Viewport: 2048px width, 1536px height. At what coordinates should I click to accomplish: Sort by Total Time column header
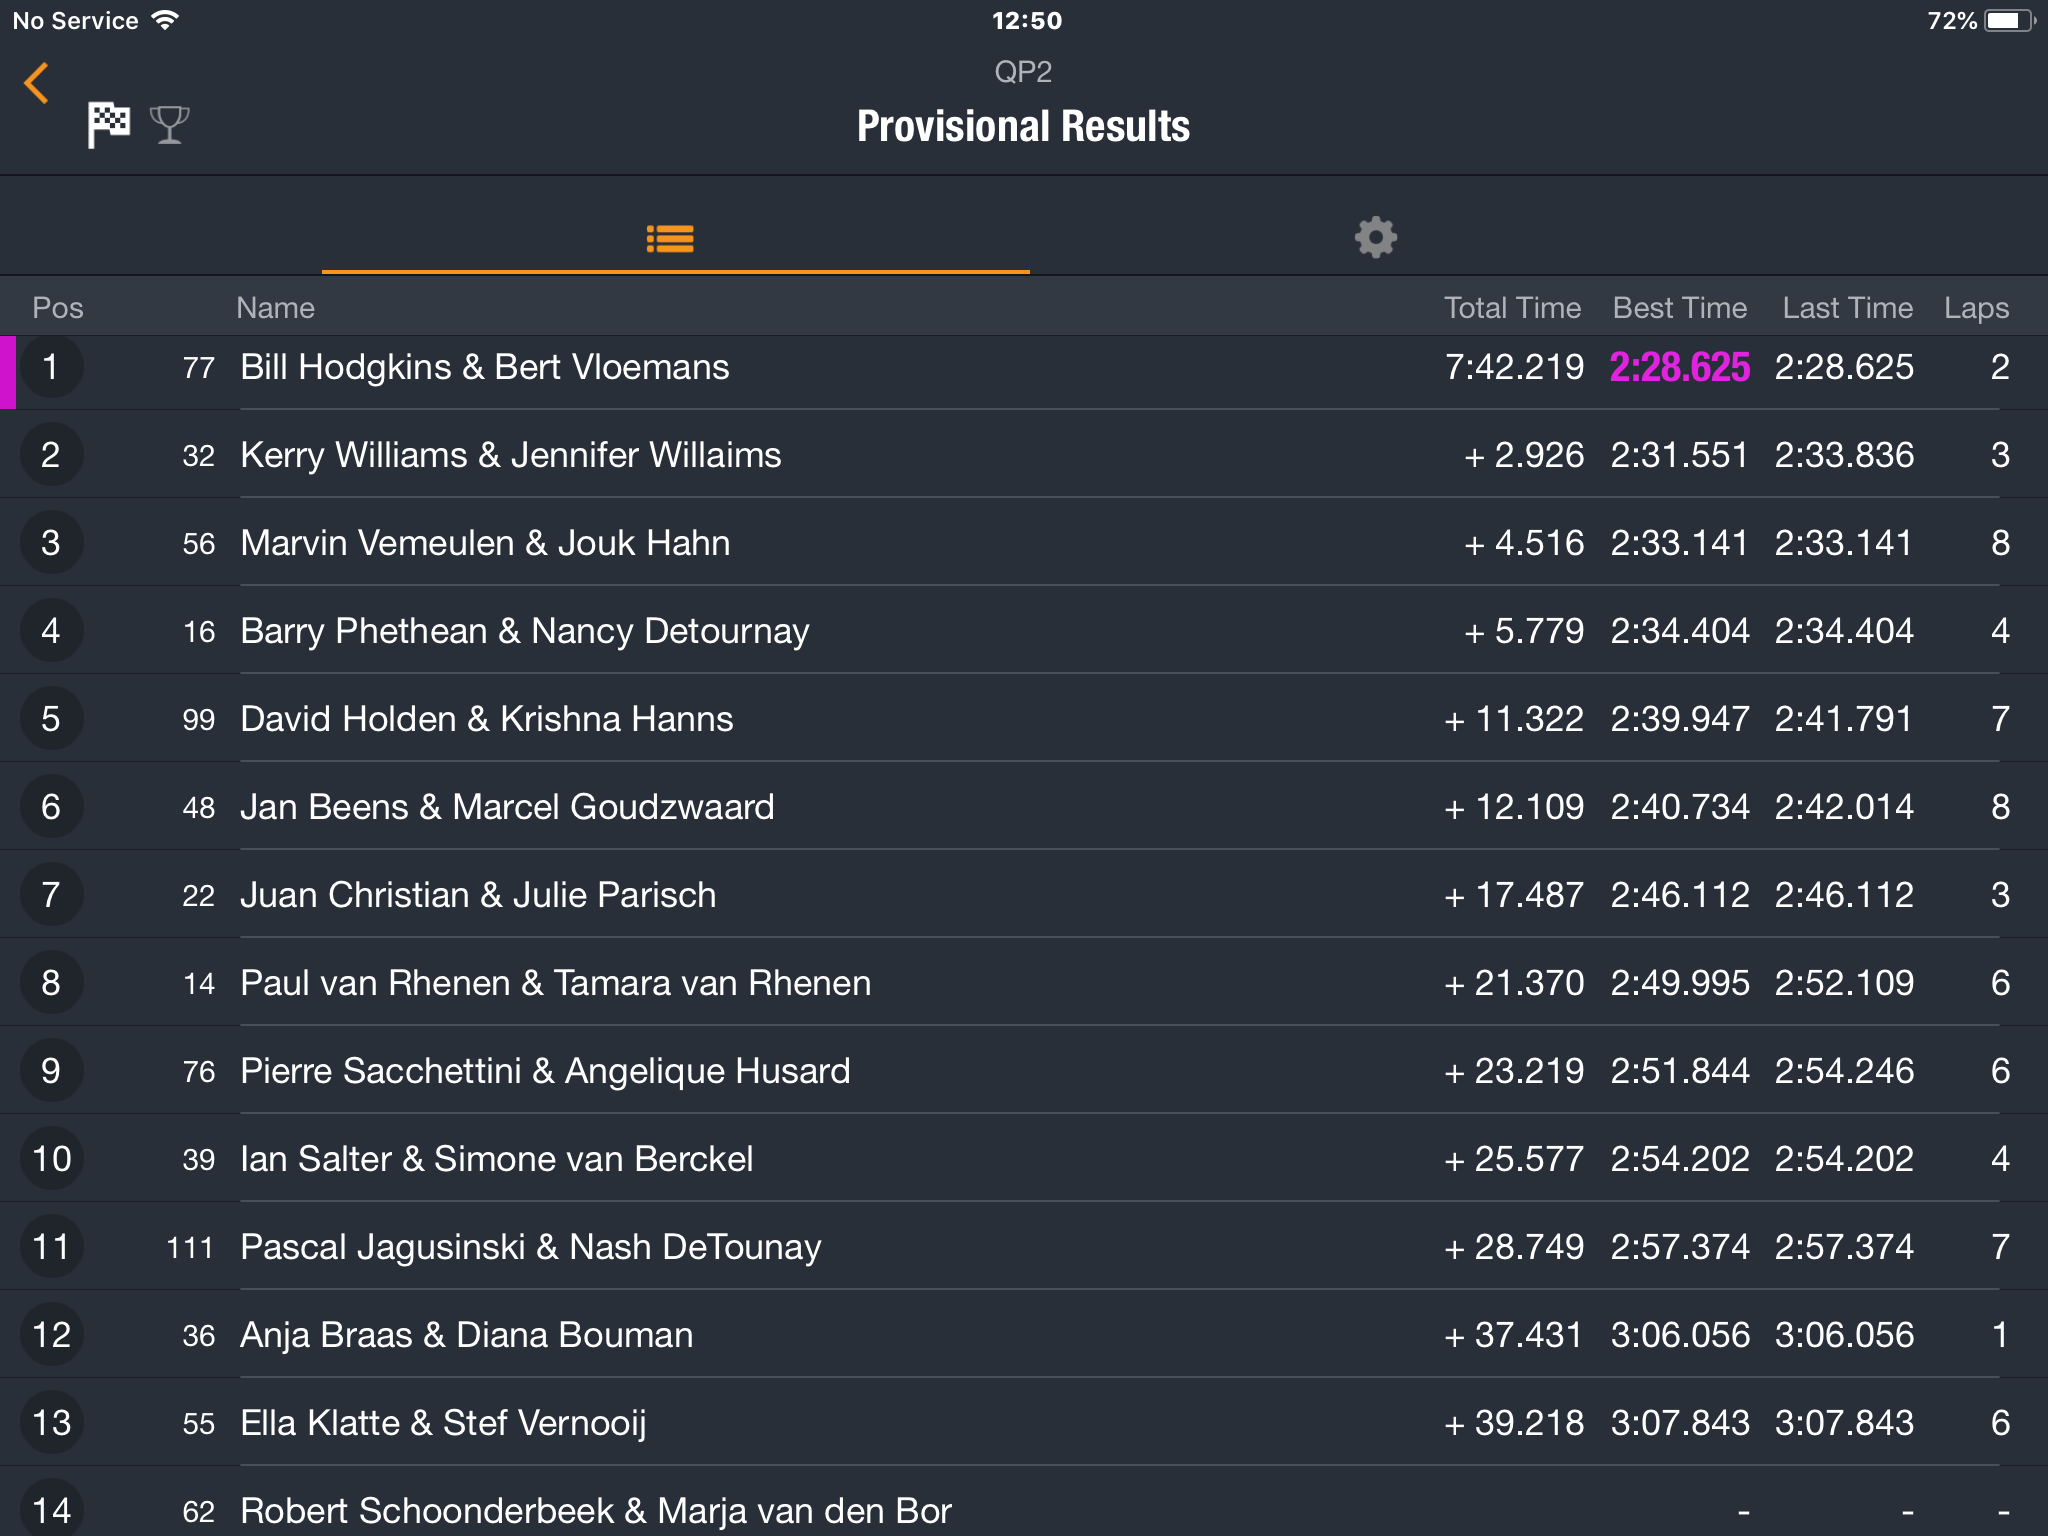[1512, 308]
